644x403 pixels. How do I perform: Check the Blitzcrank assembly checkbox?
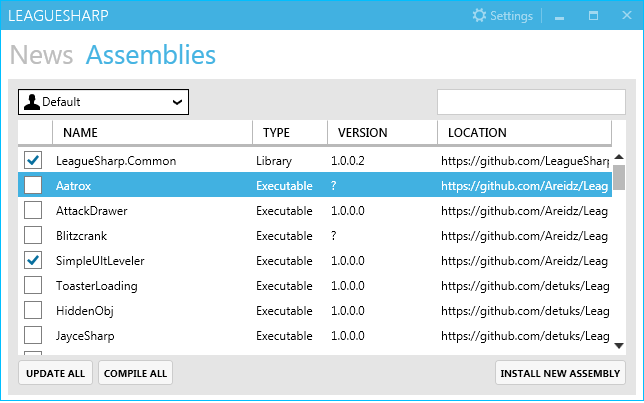(33, 235)
